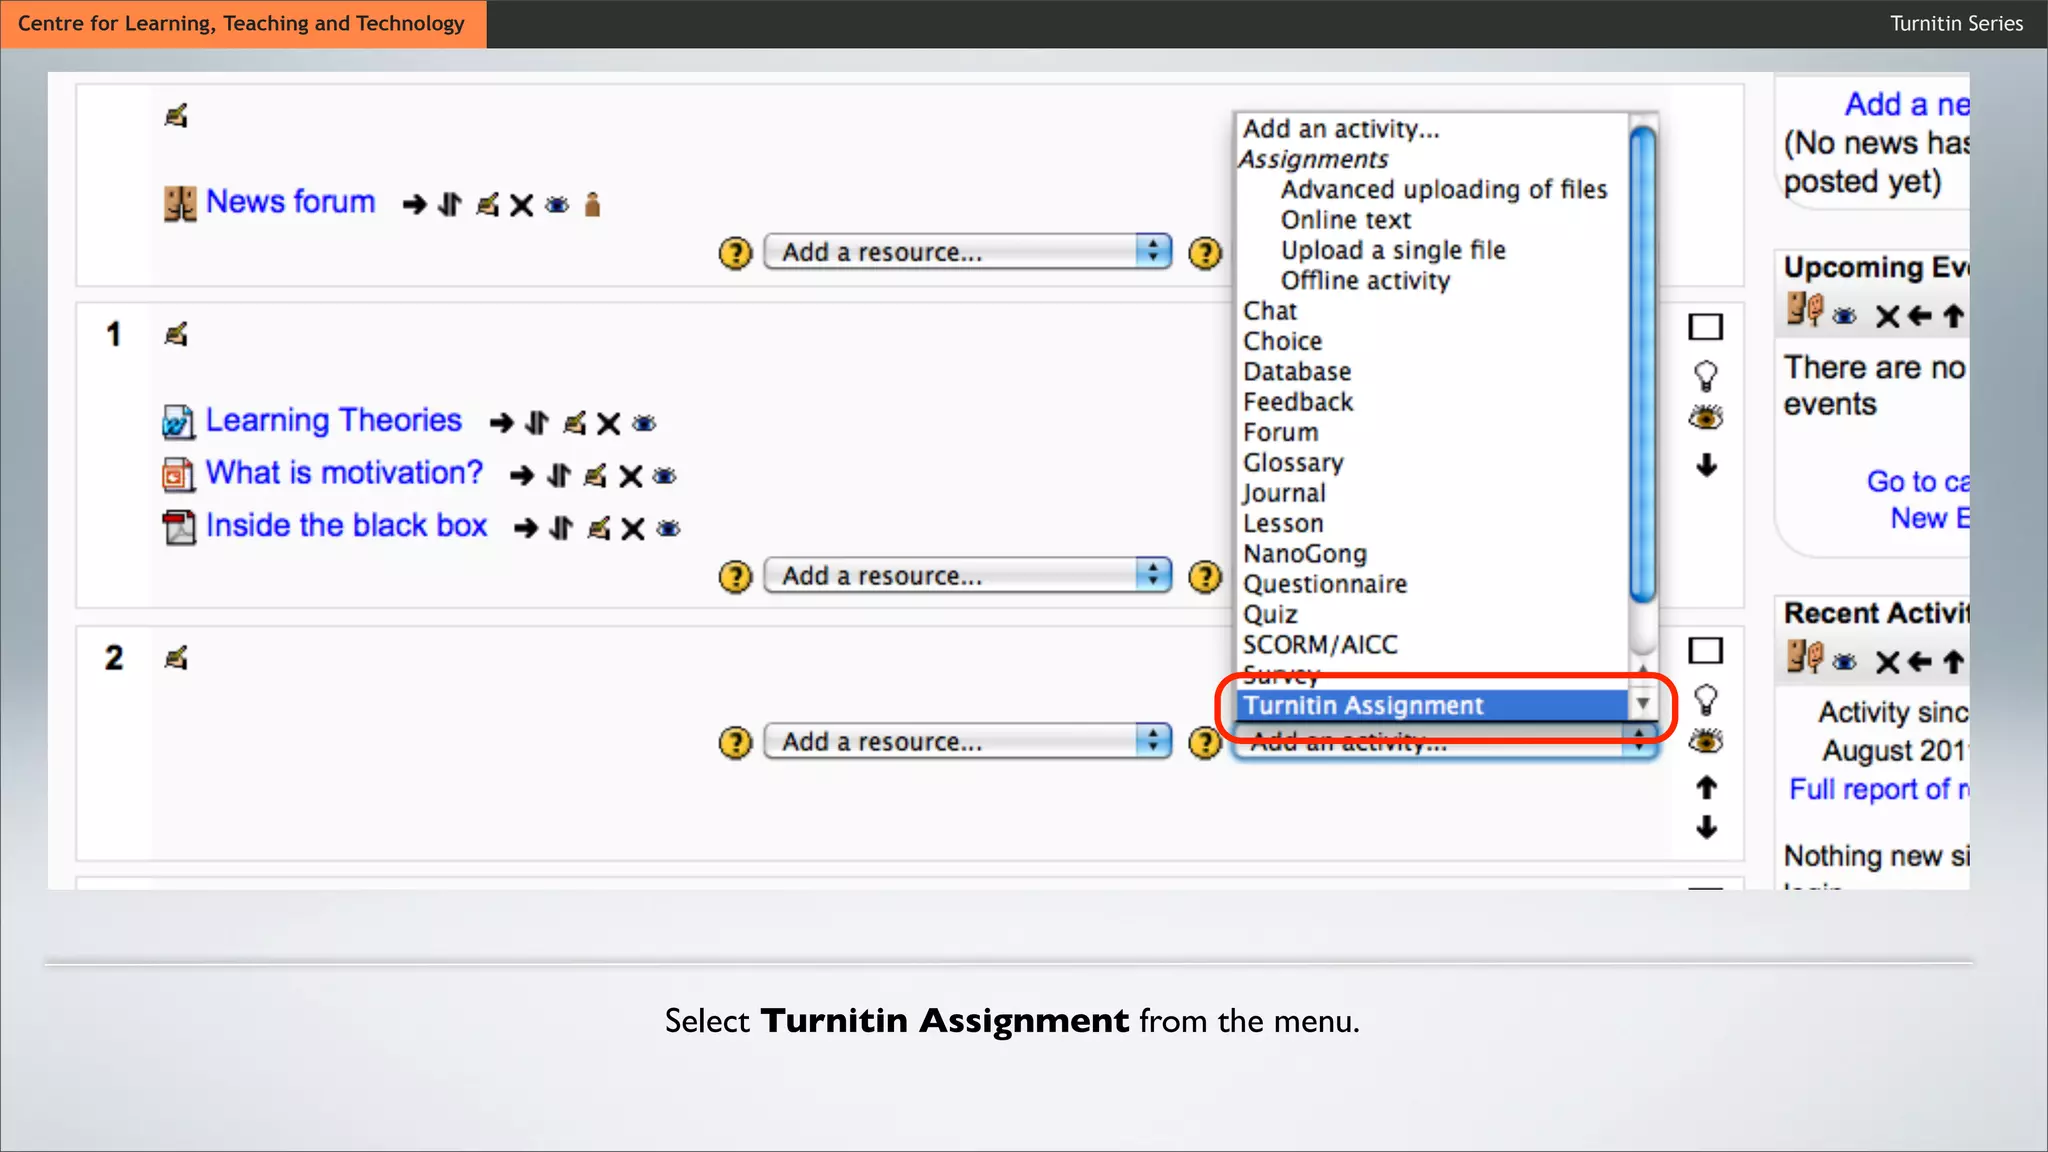
Task: Click the show-only-section-1 square box
Action: click(1706, 327)
